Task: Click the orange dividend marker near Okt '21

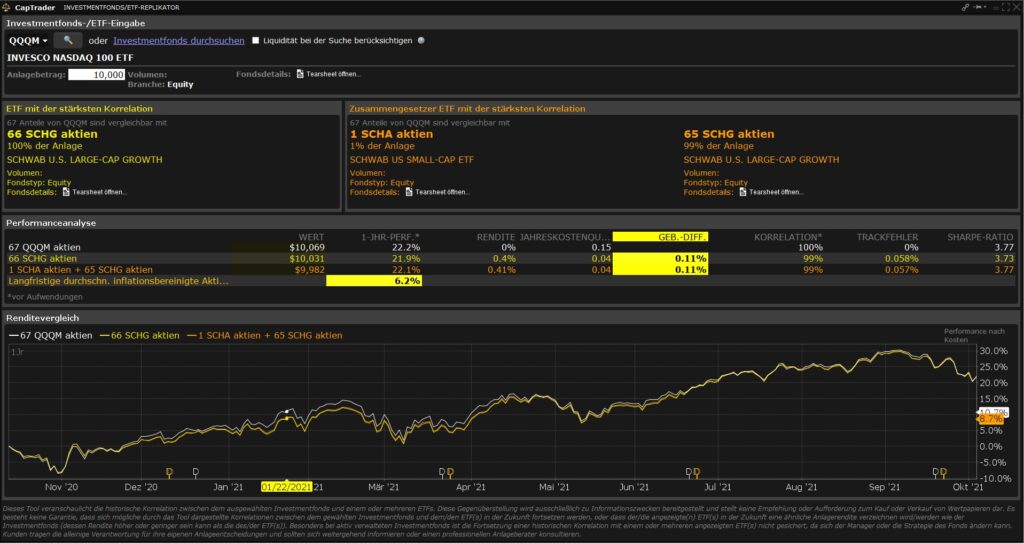Action: [x=943, y=472]
